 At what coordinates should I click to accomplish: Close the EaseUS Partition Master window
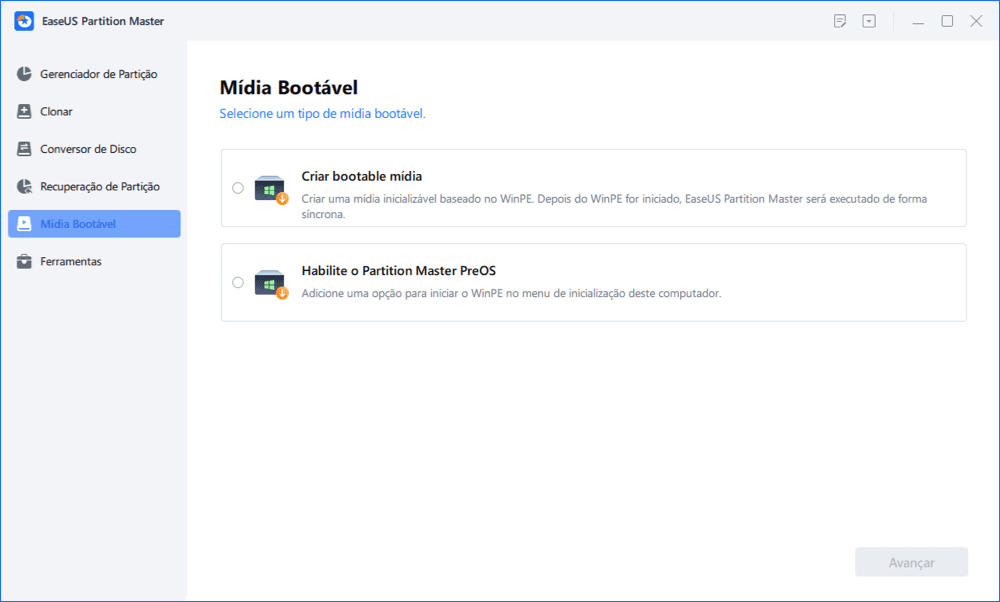[x=976, y=21]
